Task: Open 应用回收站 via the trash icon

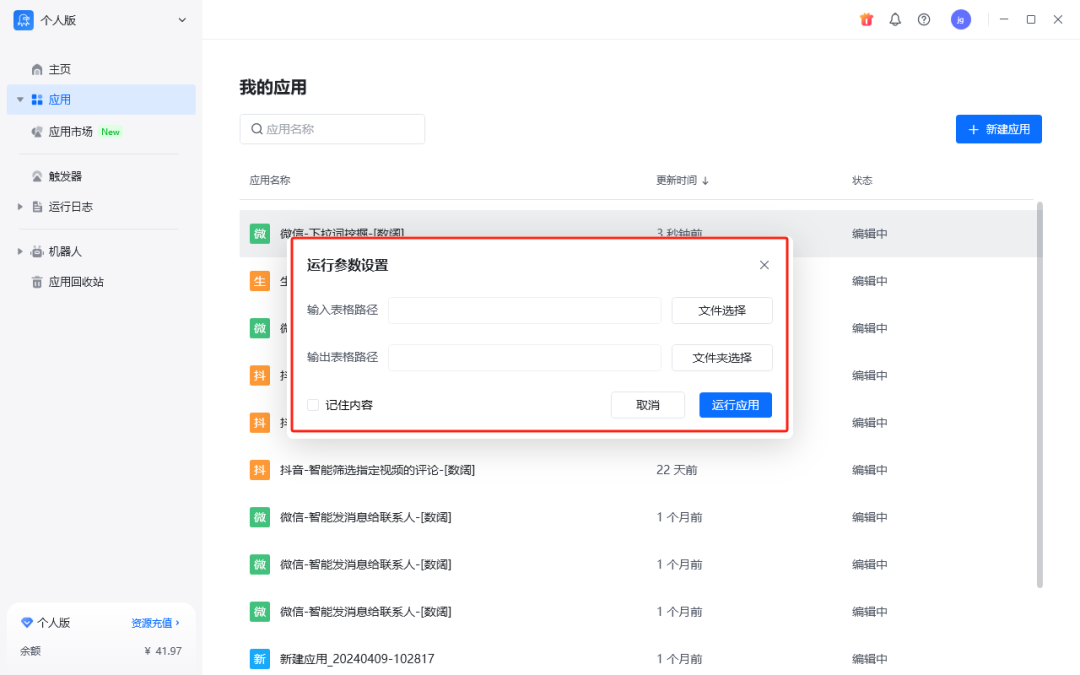Action: [x=37, y=281]
